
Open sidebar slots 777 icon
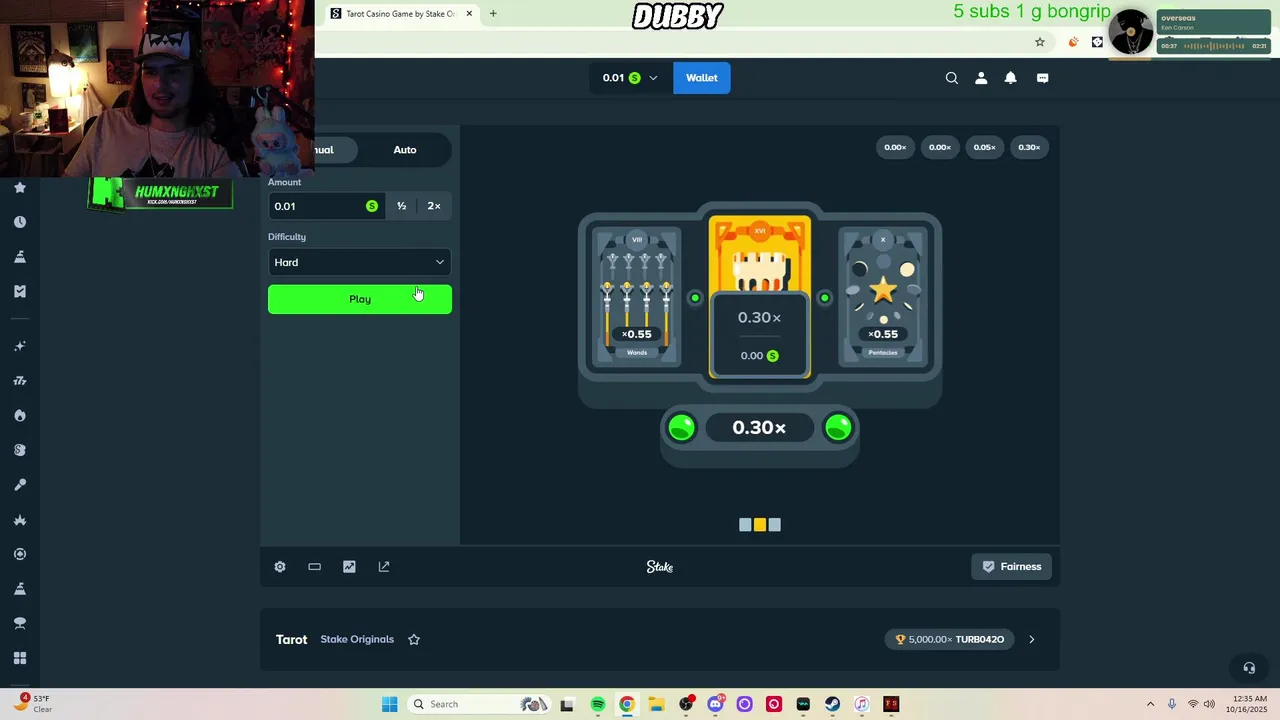click(20, 381)
